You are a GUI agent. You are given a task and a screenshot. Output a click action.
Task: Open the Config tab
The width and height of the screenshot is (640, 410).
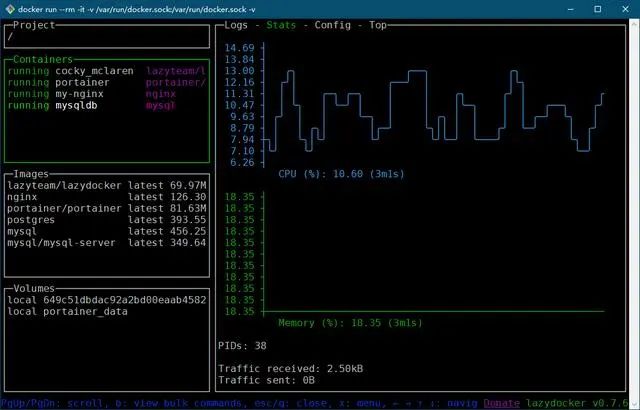332,25
